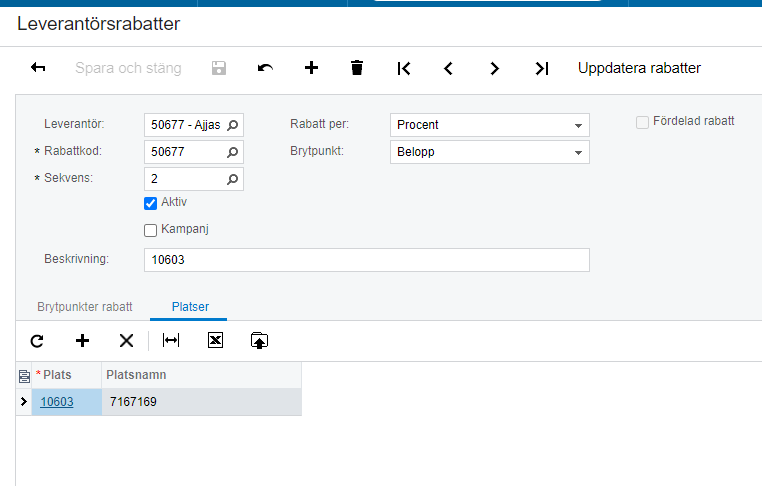The image size is (762, 486).
Task: Click the save diskette icon
Action: pyautogui.click(x=219, y=68)
